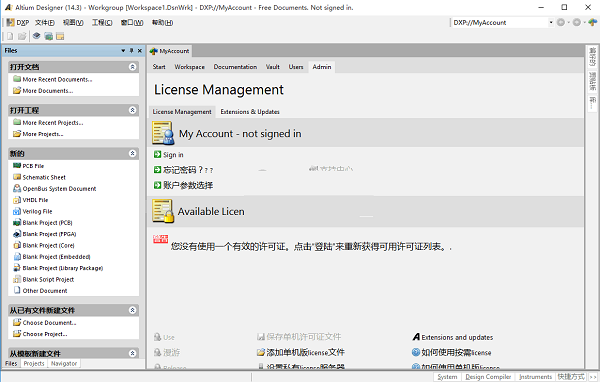Open the 帮助(H) menu

click(x=162, y=23)
